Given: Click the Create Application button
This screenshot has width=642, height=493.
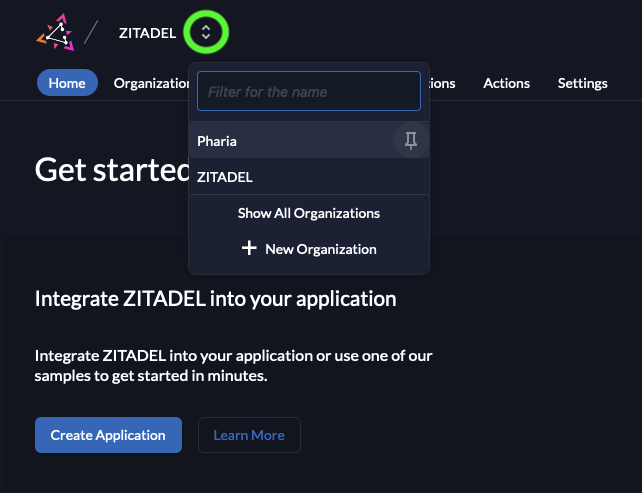Looking at the screenshot, I should coord(109,435).
